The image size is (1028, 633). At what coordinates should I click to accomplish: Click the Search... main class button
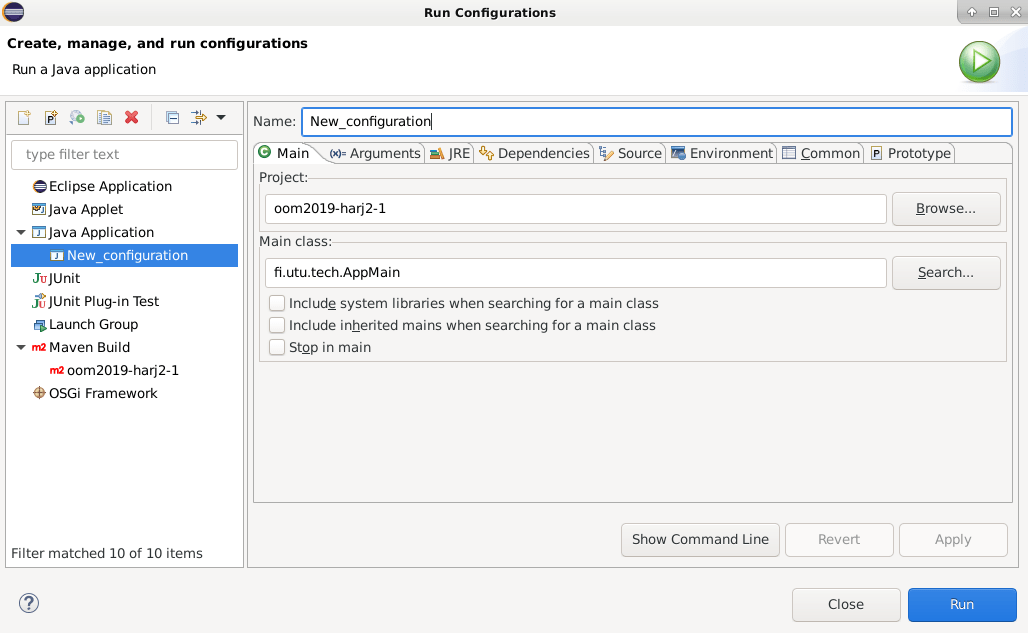pyautogui.click(x=946, y=273)
